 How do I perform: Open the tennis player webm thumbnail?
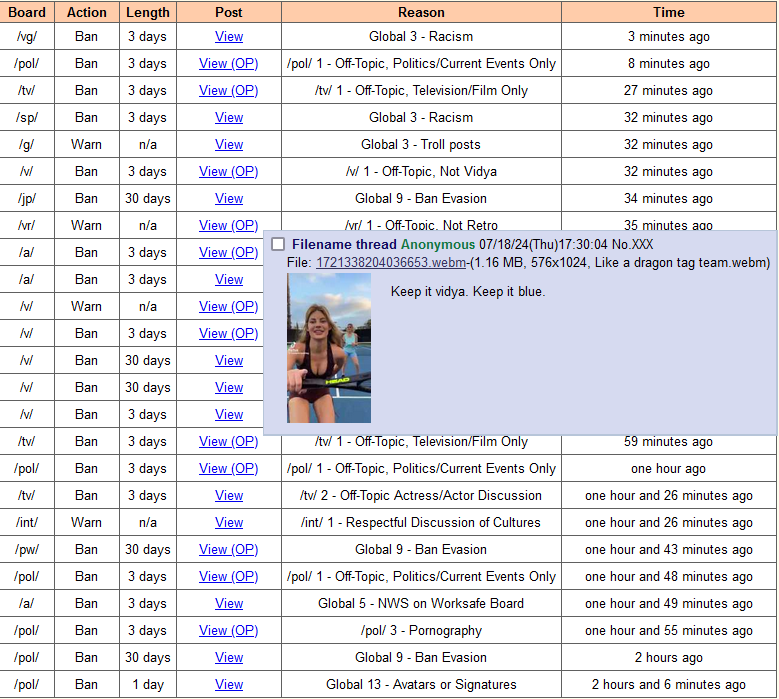tap(329, 348)
